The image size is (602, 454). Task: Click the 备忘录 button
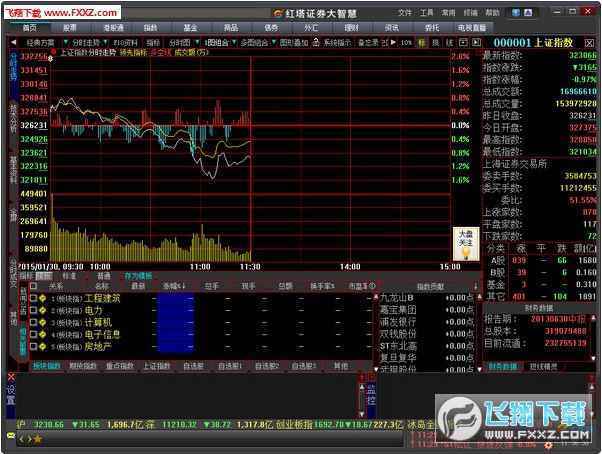click(368, 42)
